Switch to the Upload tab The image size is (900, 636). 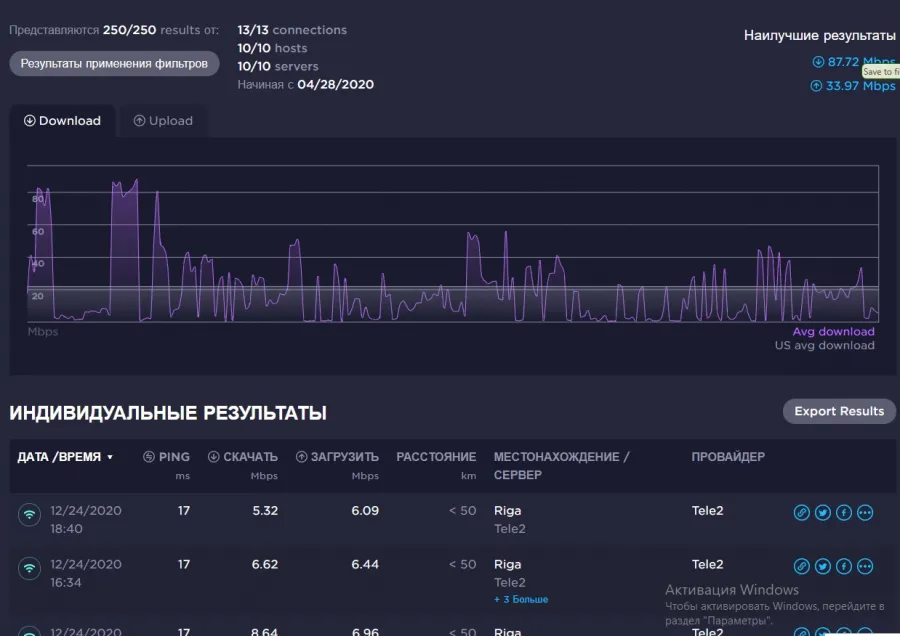tap(163, 121)
